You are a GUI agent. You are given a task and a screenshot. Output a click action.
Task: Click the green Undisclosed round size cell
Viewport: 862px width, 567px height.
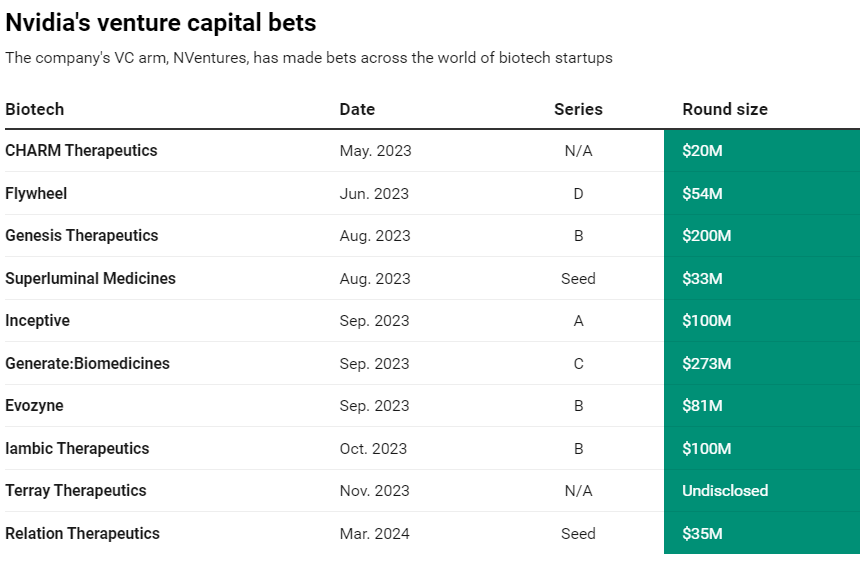pyautogui.click(x=761, y=491)
